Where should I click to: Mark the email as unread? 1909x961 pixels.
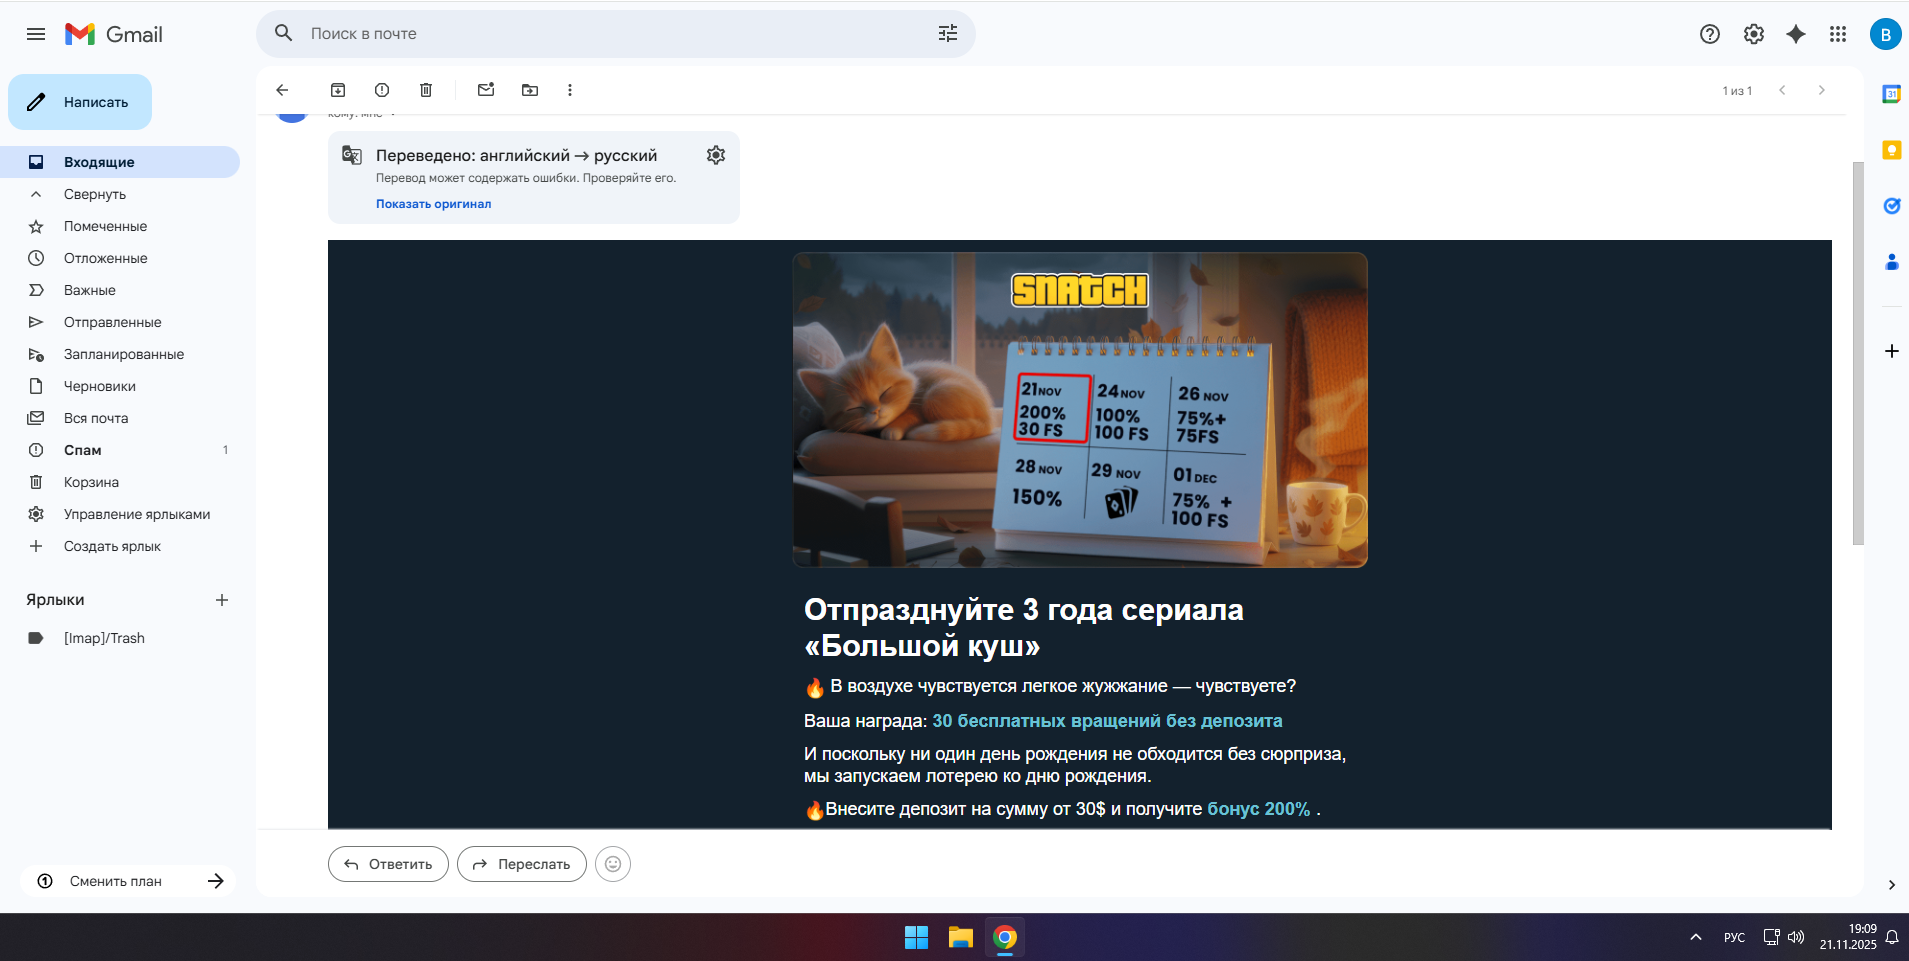pyautogui.click(x=486, y=90)
